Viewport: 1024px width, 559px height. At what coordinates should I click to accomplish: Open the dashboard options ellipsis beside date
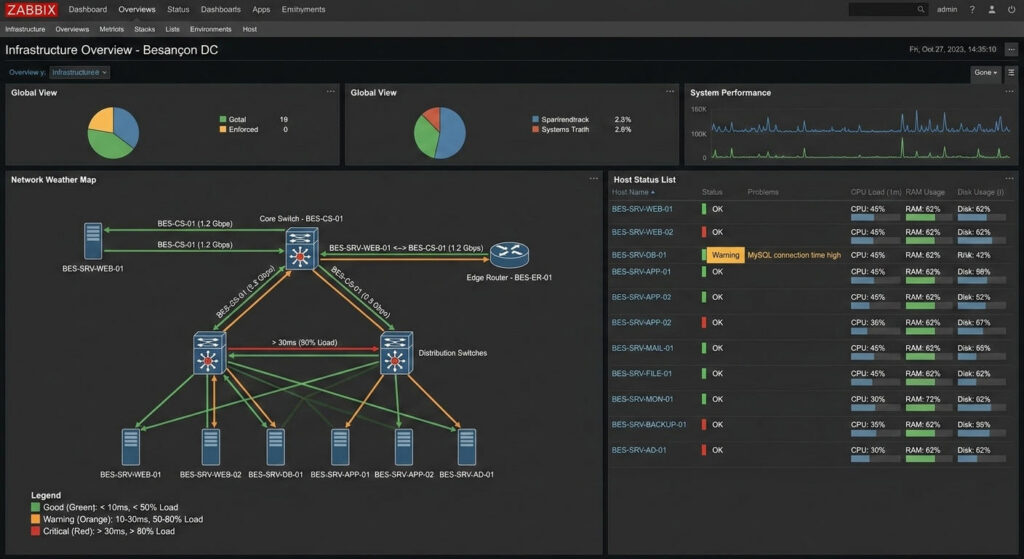click(1011, 50)
